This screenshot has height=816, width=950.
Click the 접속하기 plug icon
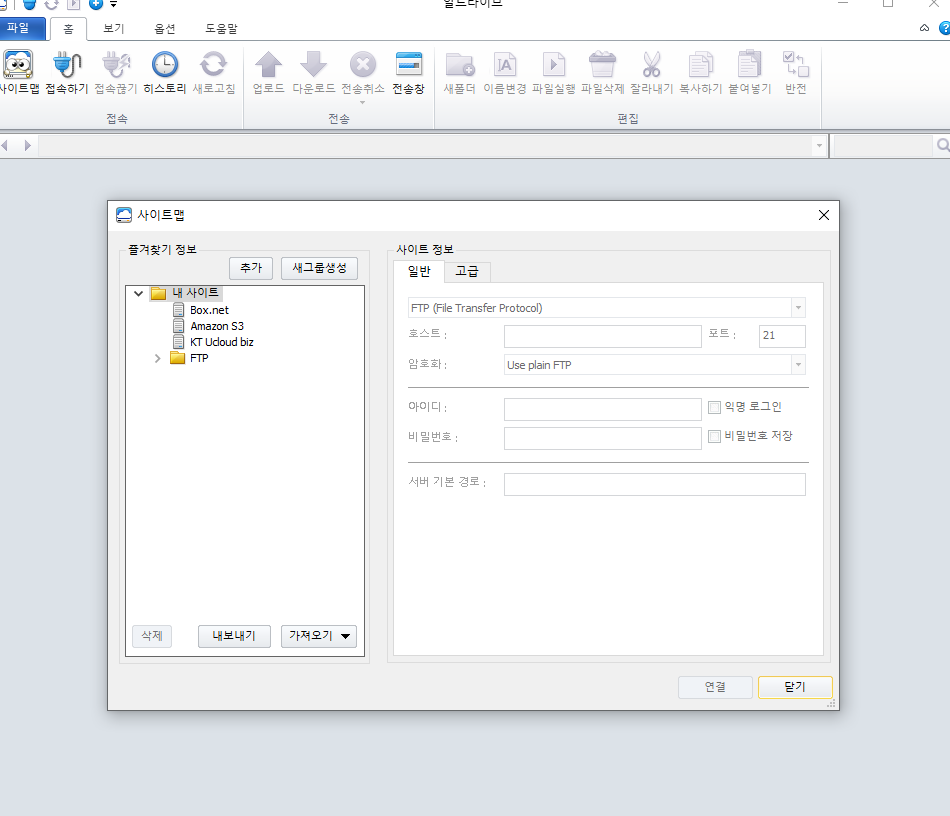pyautogui.click(x=67, y=65)
